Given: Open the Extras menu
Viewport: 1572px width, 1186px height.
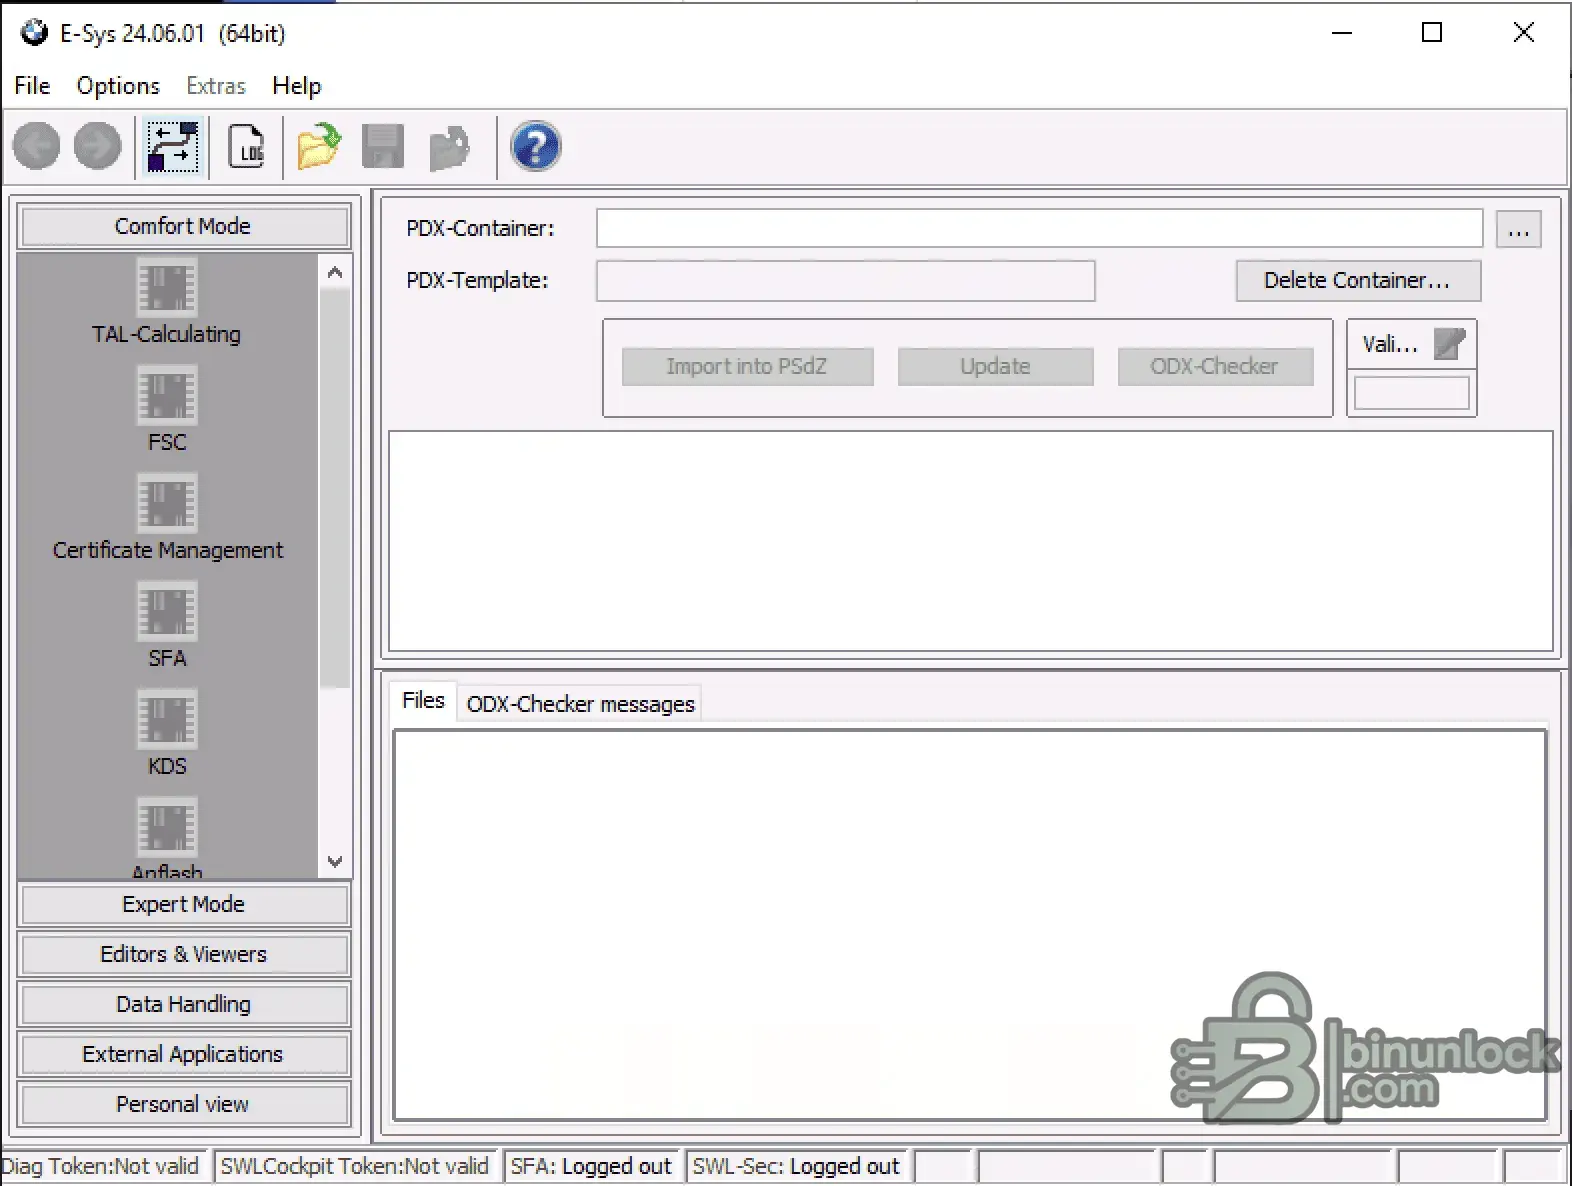Looking at the screenshot, I should tap(216, 86).
